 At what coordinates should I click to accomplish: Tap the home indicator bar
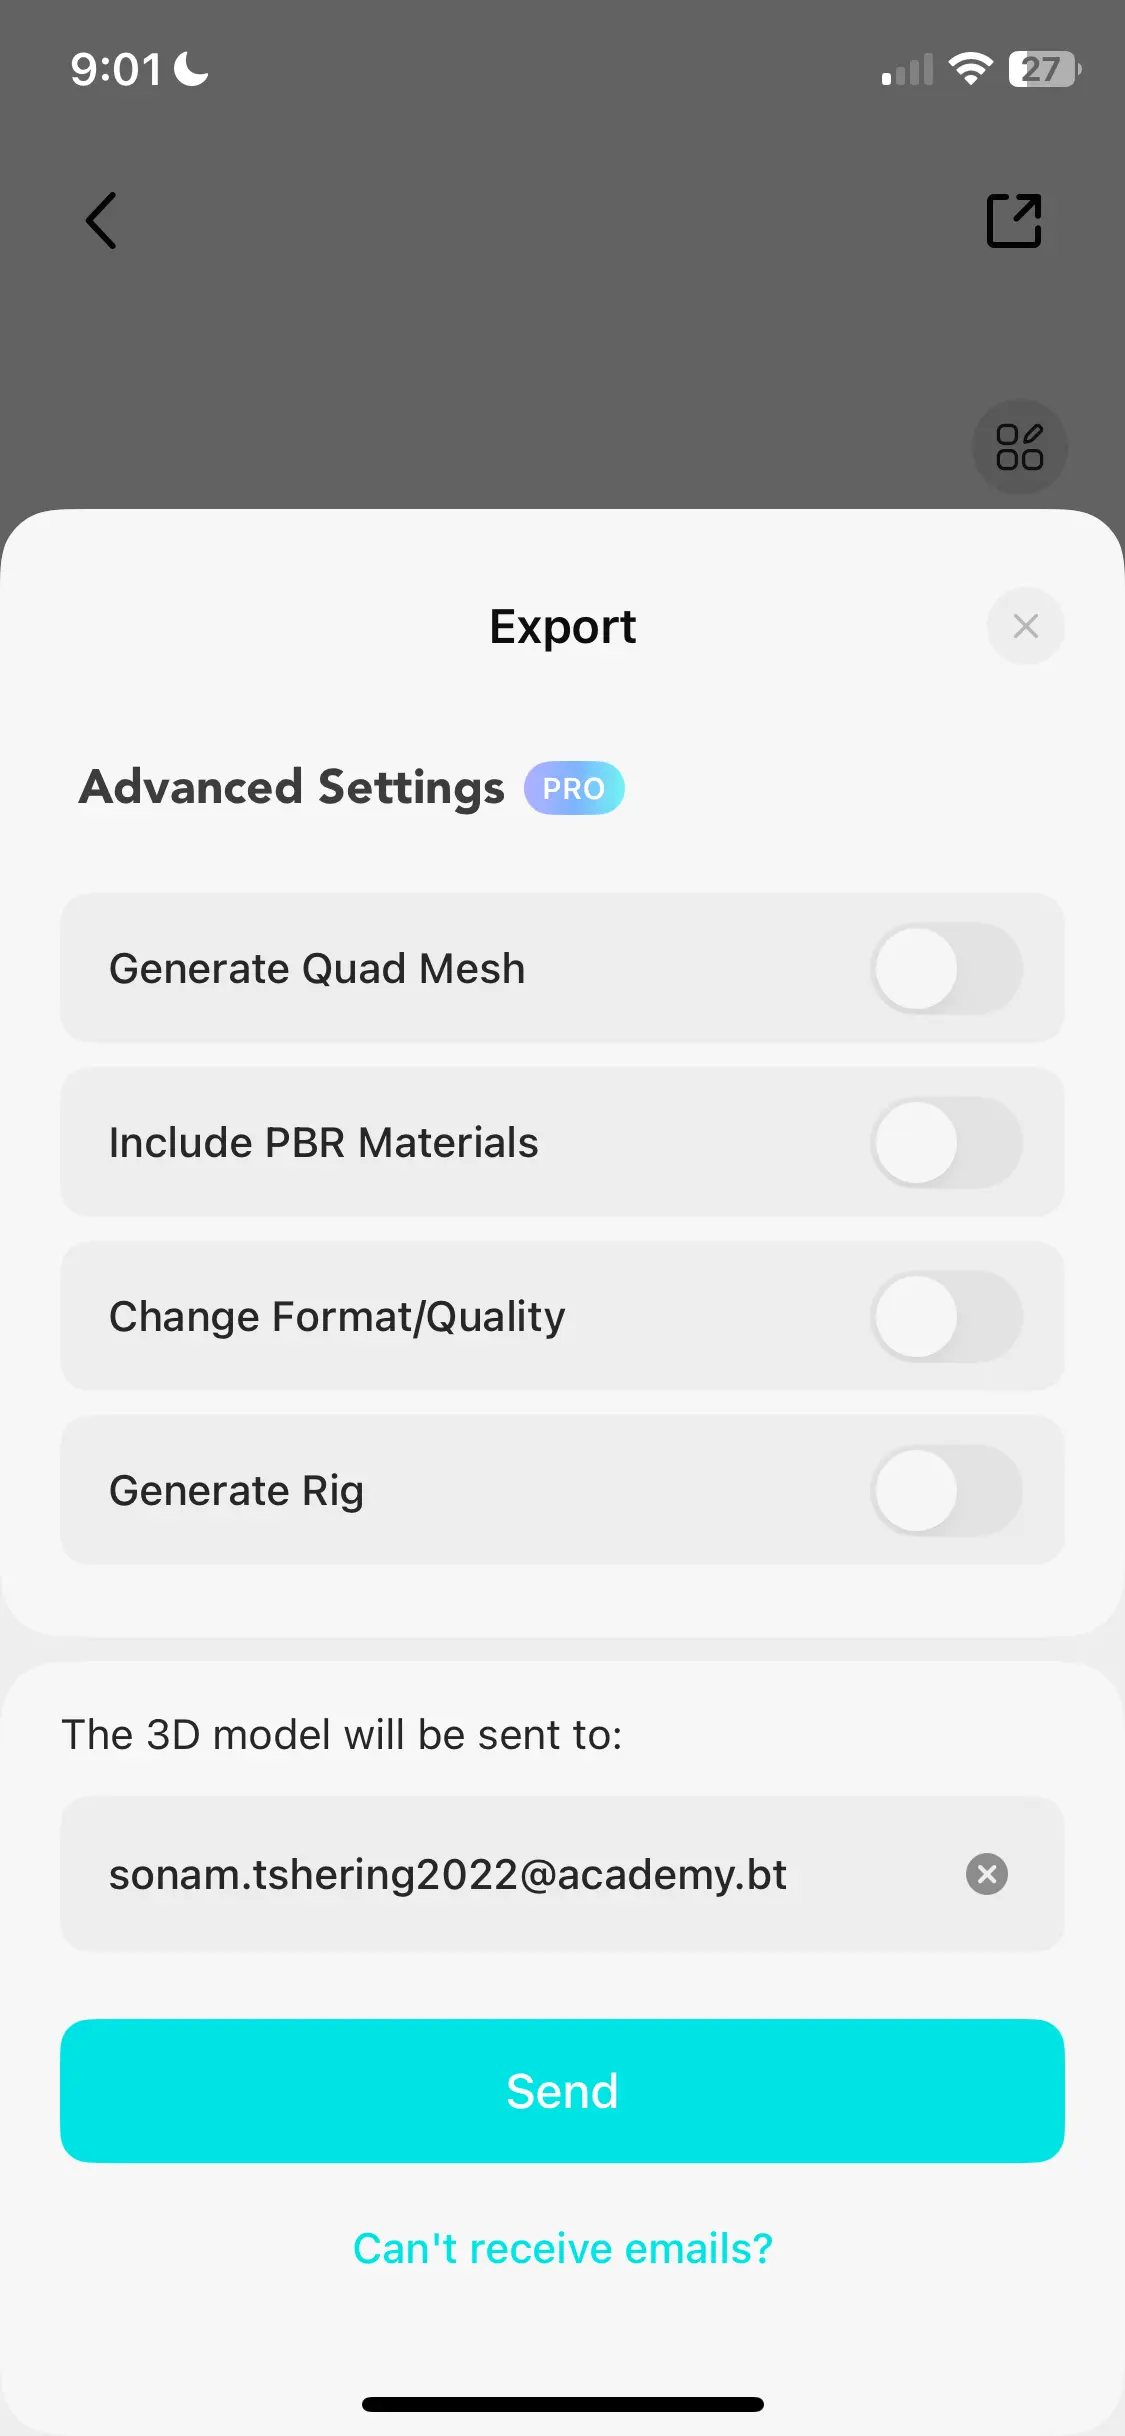pyautogui.click(x=562, y=2404)
